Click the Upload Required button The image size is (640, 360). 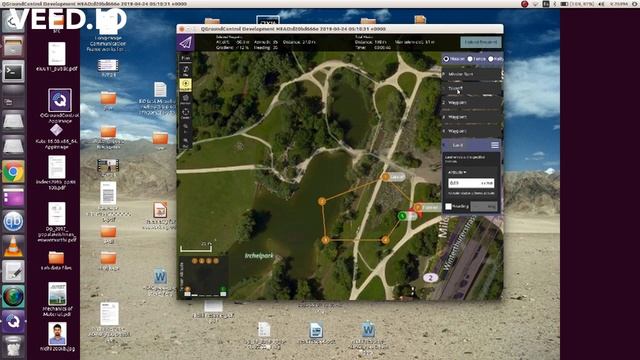481,42
